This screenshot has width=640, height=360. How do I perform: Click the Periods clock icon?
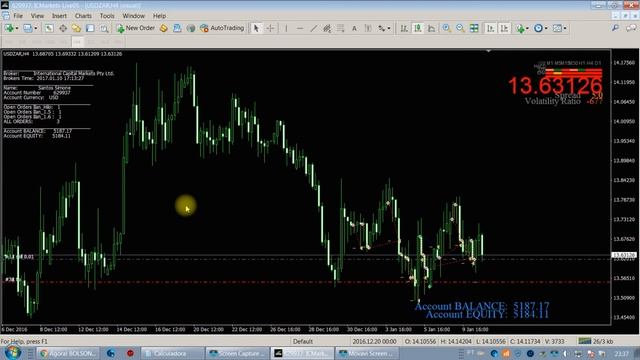click(x=538, y=28)
